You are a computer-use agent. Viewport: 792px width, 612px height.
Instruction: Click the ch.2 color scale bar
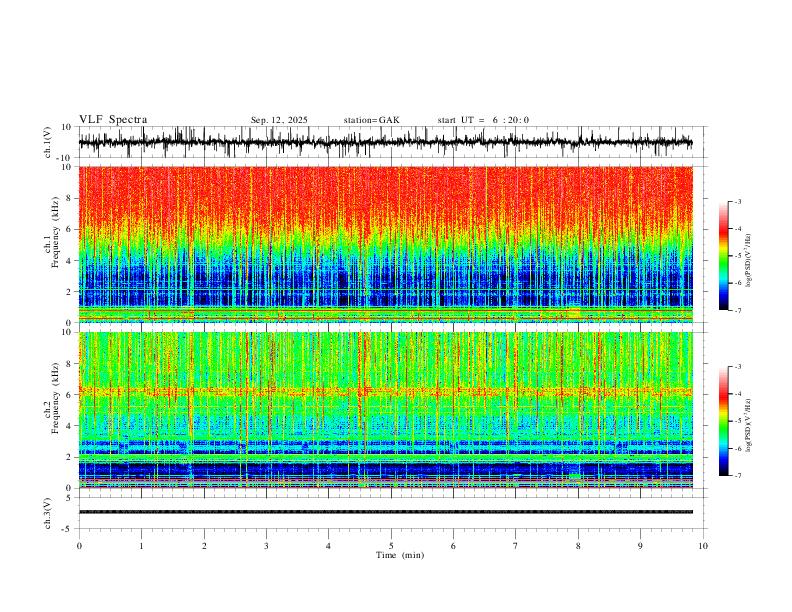click(723, 421)
